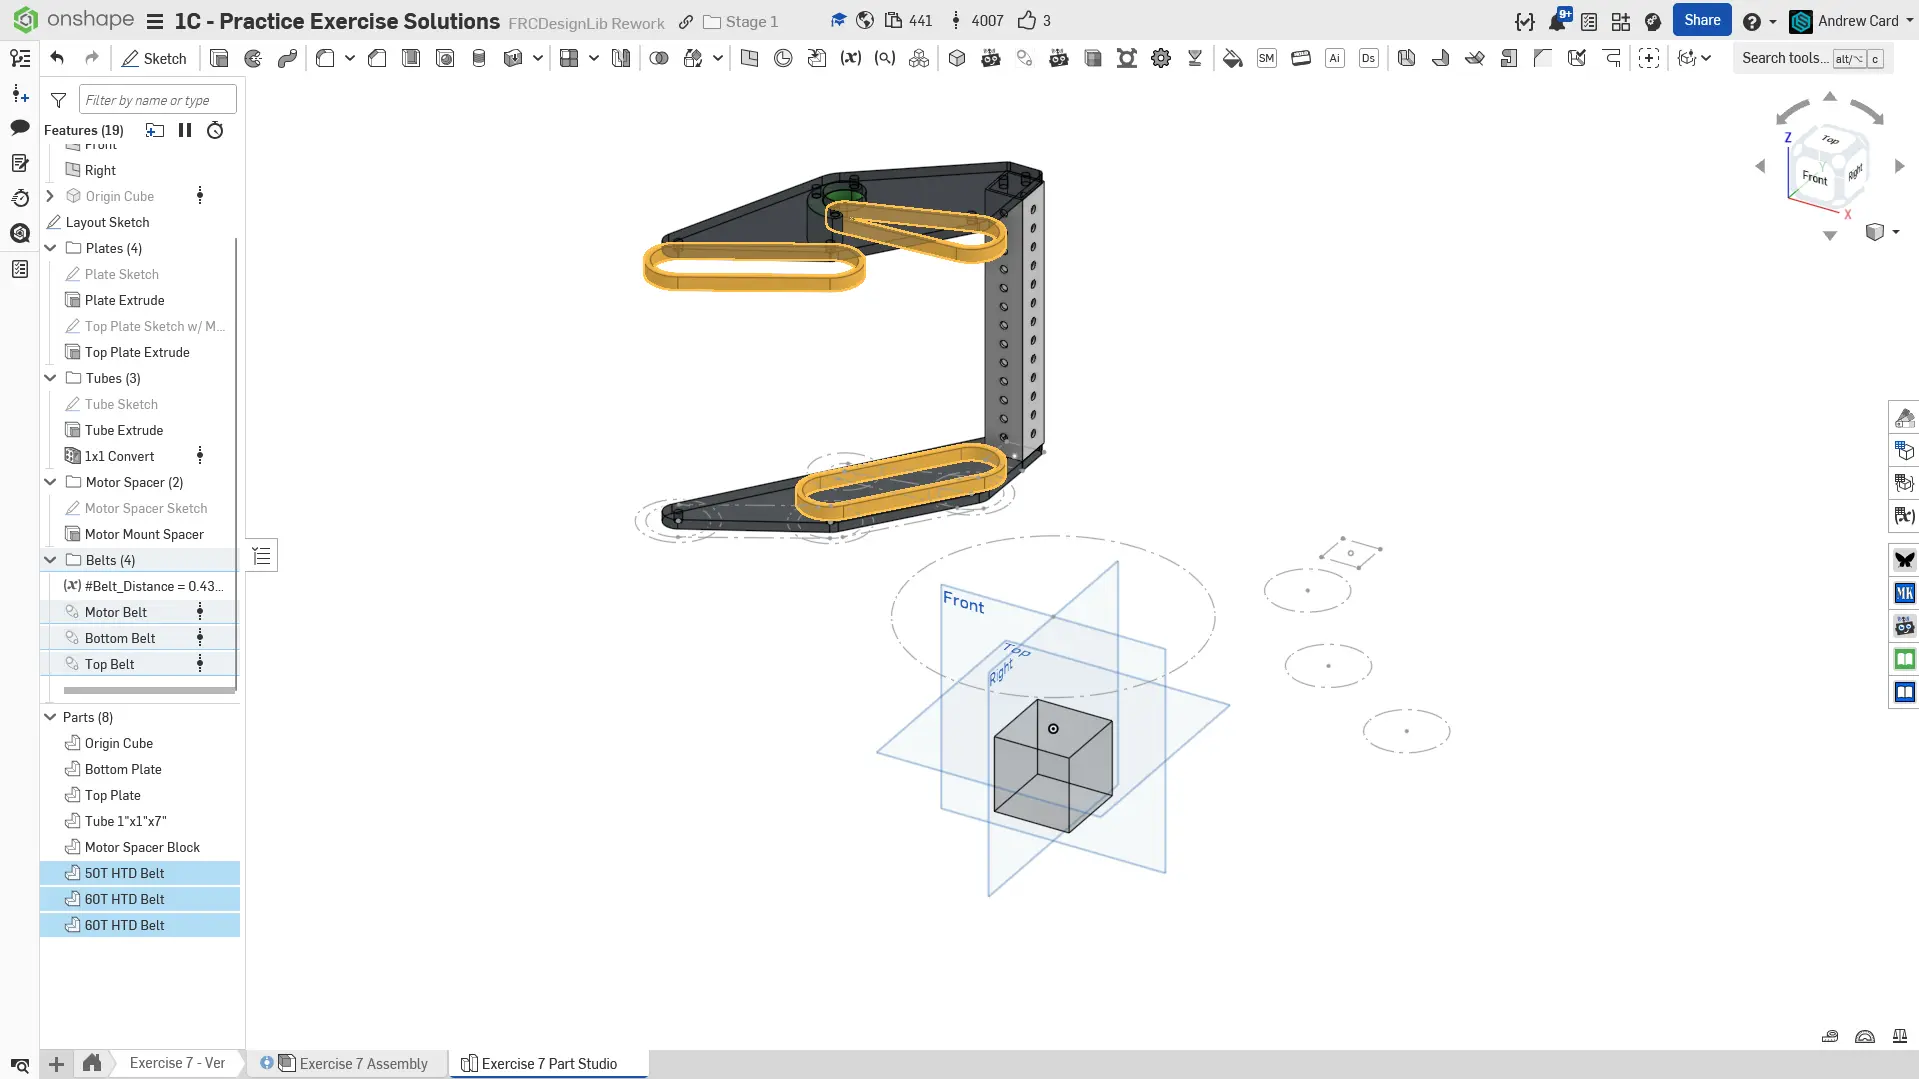Collapse the Parts list
Viewport: 1919px width, 1079px height.
tap(50, 717)
